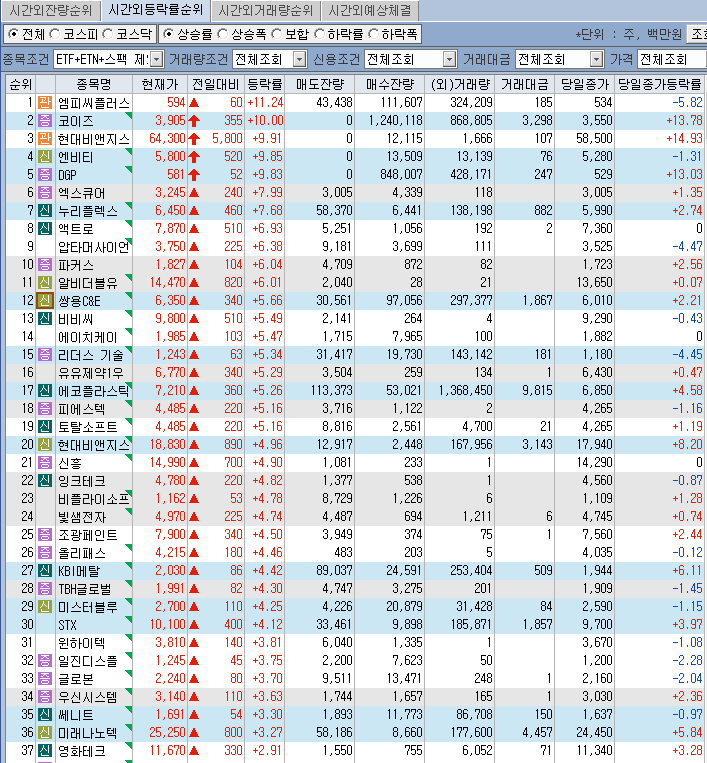
Task: Click the 증 badge next to TBH글로벌
Action: [x=45, y=589]
